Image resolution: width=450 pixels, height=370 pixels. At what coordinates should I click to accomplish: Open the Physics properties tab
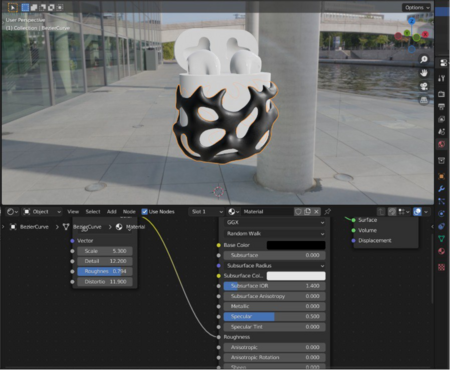(x=442, y=214)
